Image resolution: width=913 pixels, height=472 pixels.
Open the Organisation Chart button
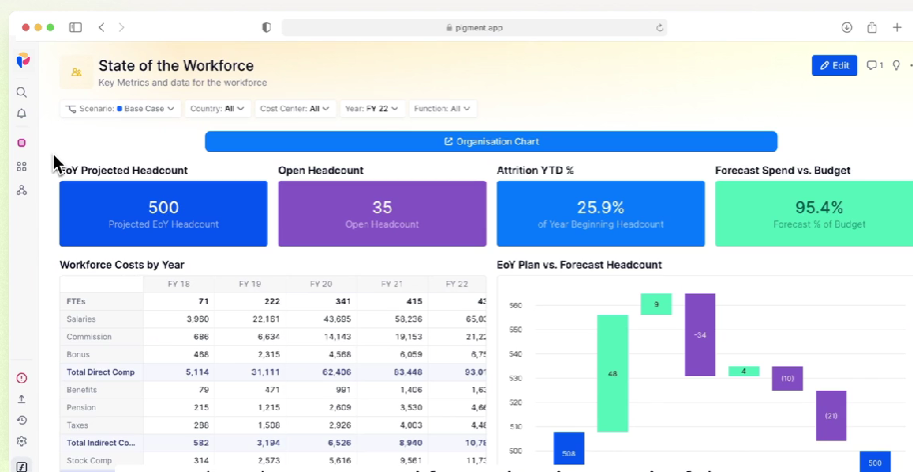click(491, 141)
